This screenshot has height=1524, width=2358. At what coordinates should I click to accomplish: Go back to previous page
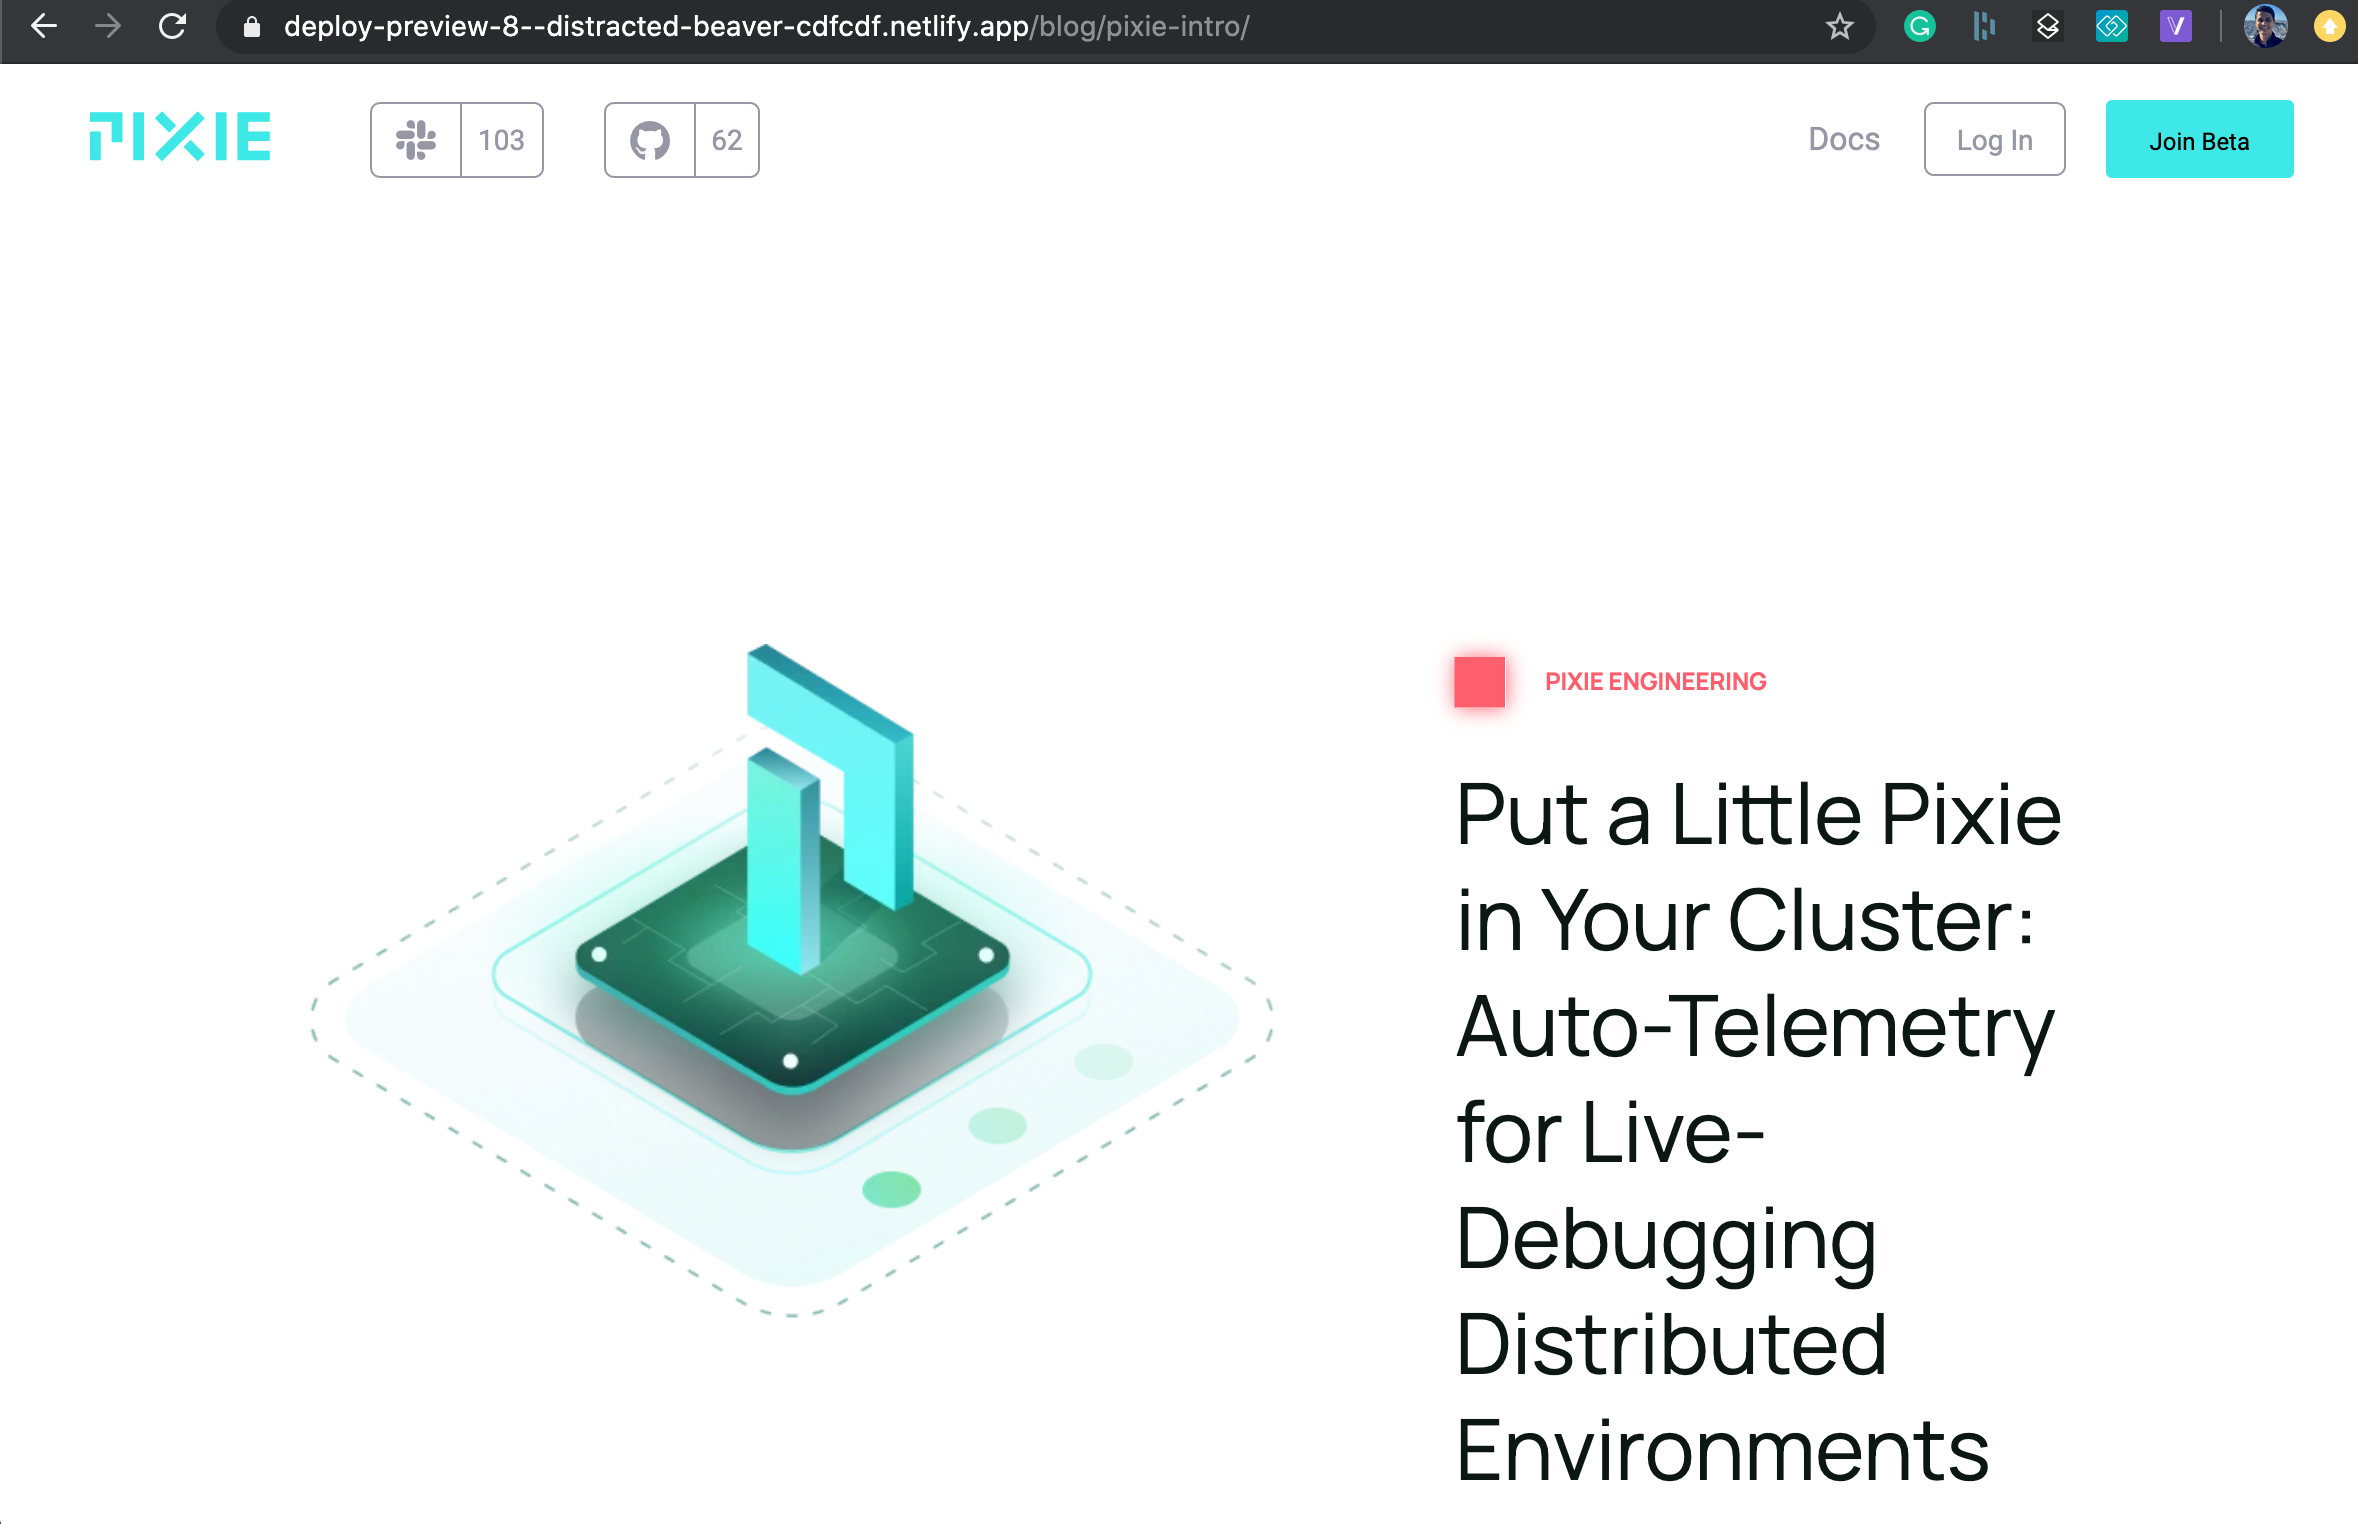click(44, 27)
